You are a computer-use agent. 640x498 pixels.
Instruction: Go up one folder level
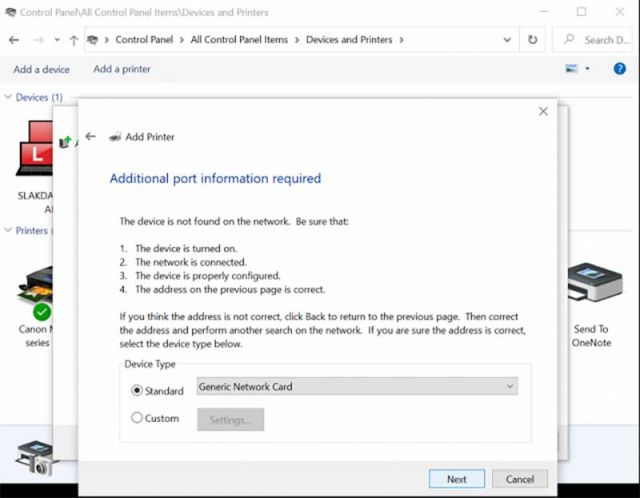pyautogui.click(x=73, y=40)
